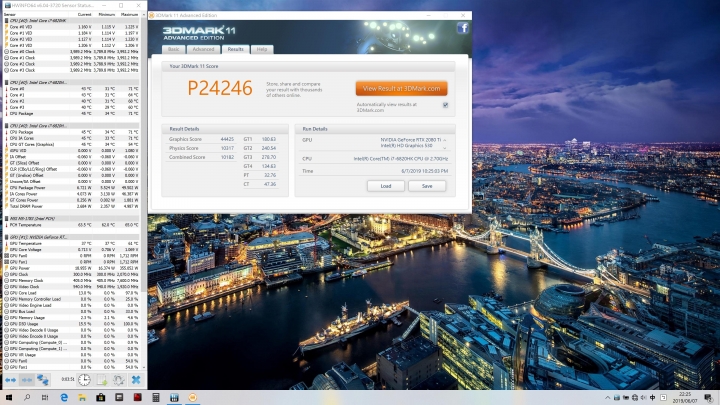Click HWiNFO column header dropdown arrow
Screen dimensions: 720x405
tap(144, 15)
